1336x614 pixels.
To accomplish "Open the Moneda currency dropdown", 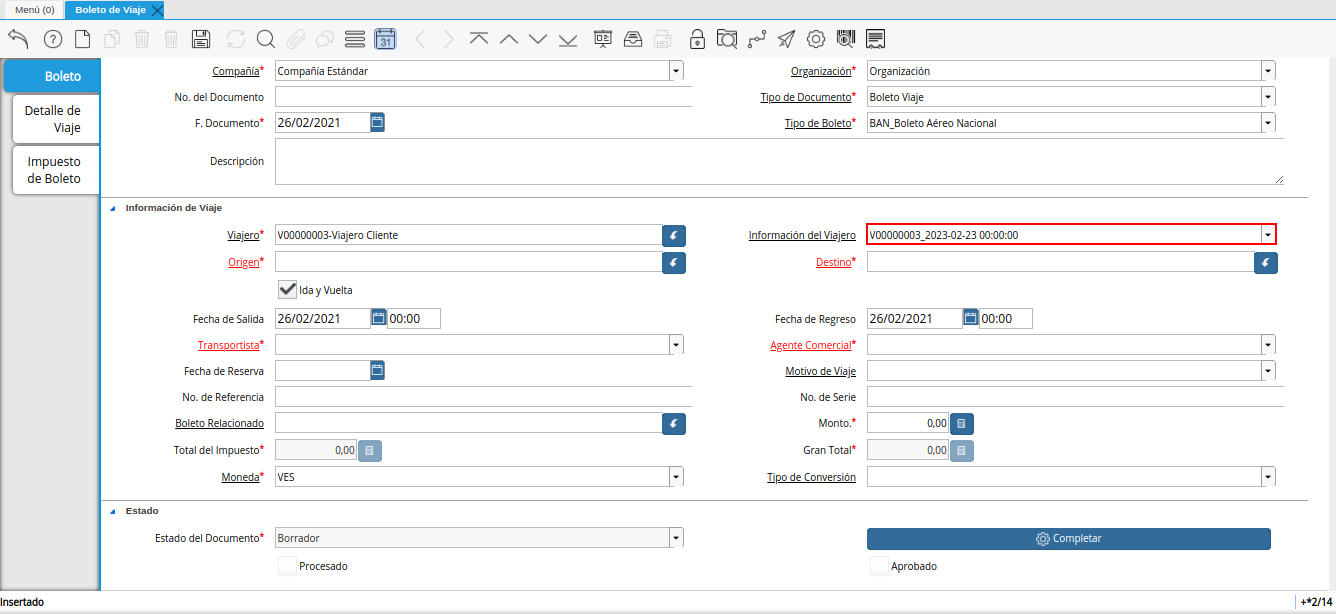I will (676, 477).
